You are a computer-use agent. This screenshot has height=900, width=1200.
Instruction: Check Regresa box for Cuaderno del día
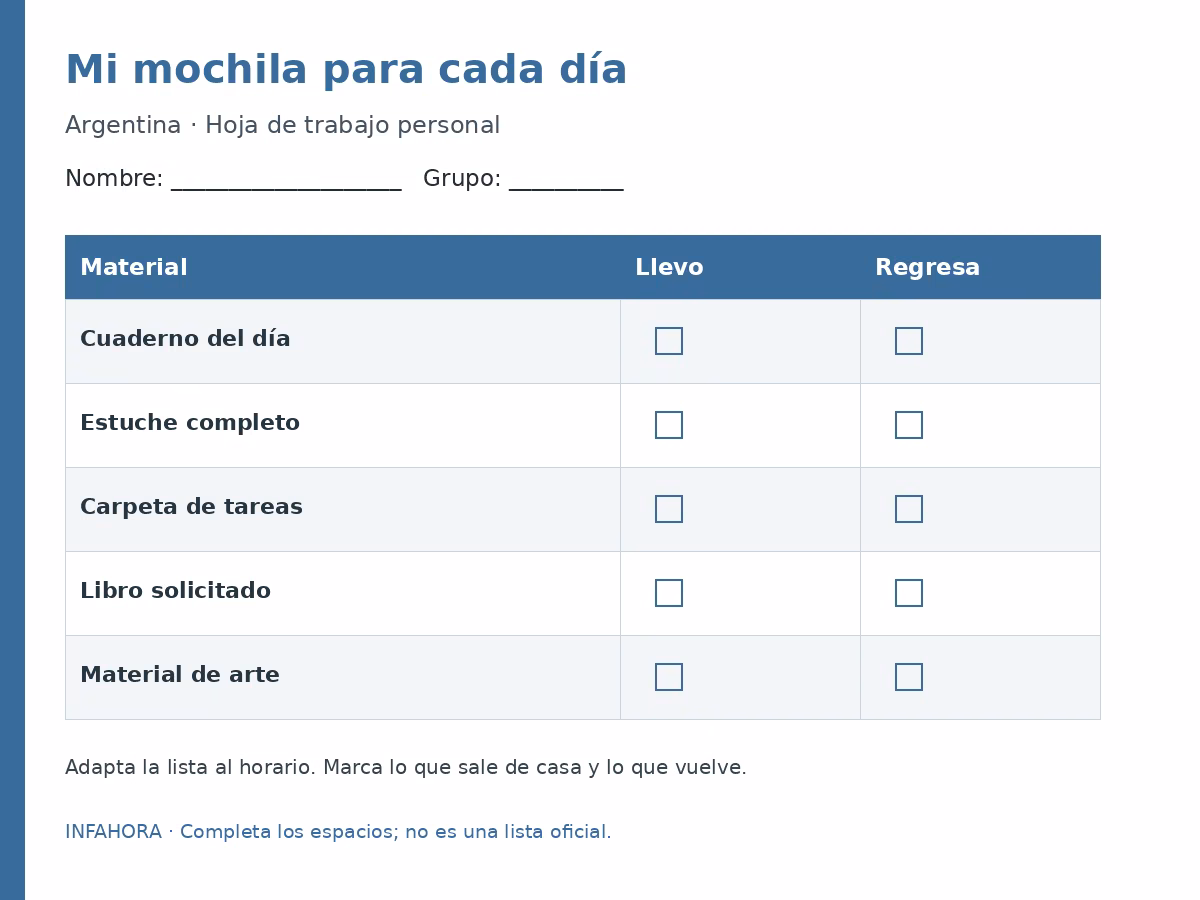pyautogui.click(x=909, y=341)
